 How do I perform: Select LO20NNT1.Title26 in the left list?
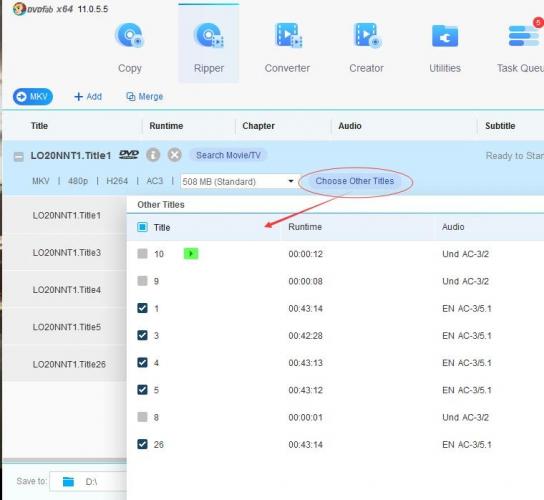pos(65,364)
